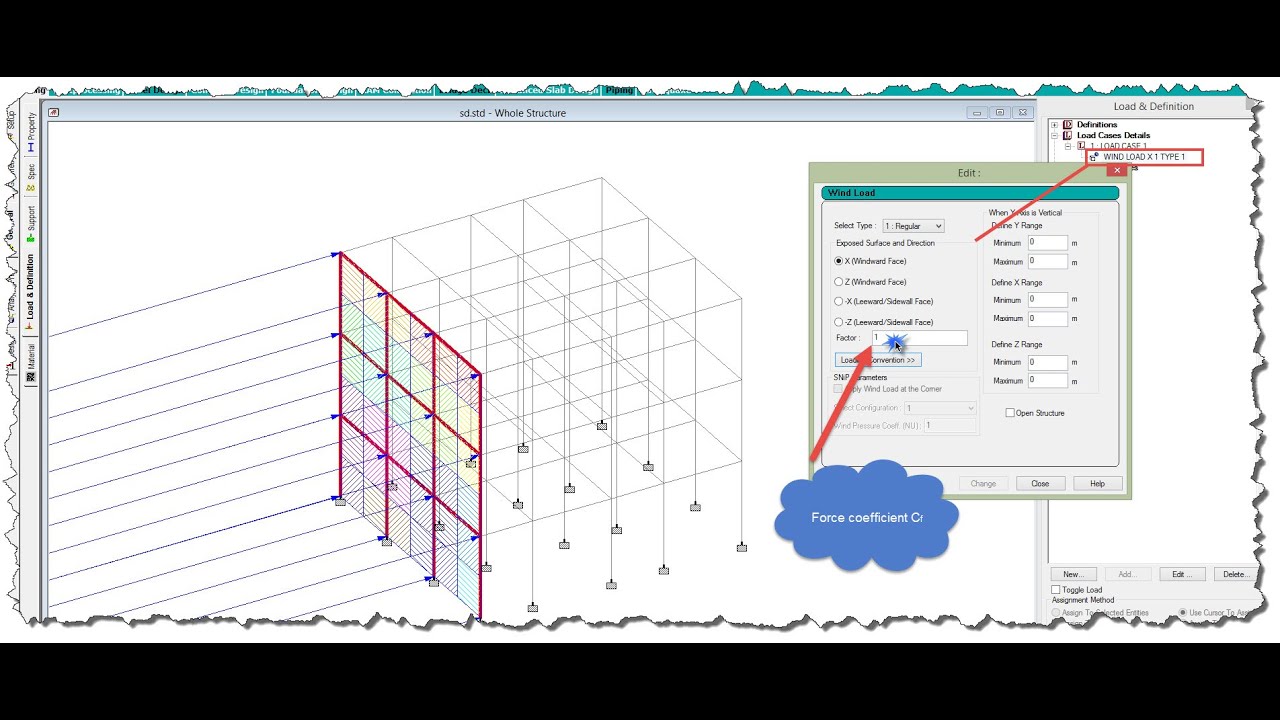This screenshot has width=1280, height=720.
Task: Select X (Windward Face) radio button
Action: point(839,261)
